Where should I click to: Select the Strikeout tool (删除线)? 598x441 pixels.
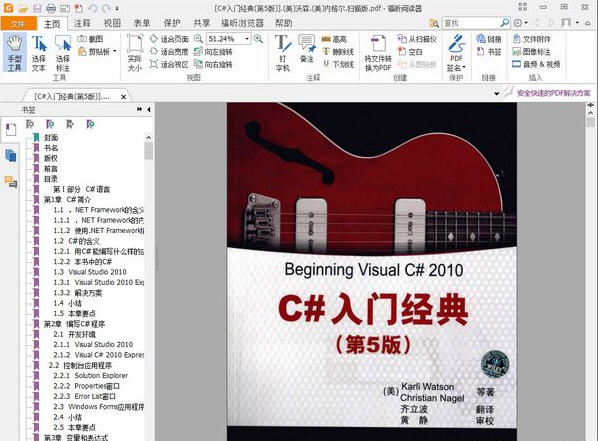338,52
